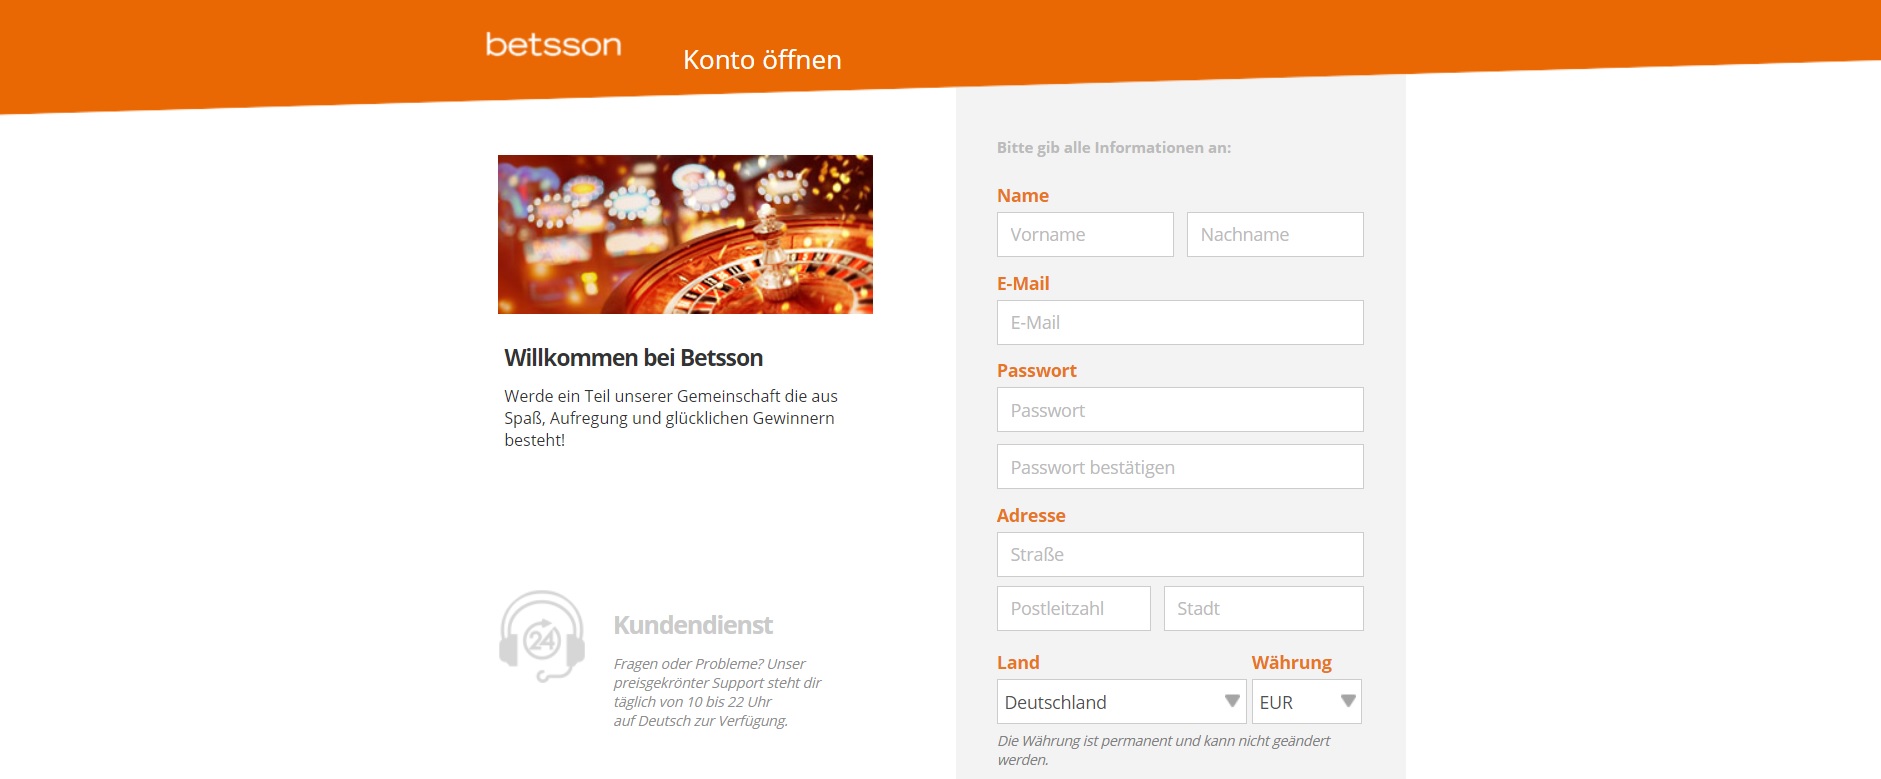
Task: Click the 24-hour headset support icon
Action: pyautogui.click(x=541, y=636)
